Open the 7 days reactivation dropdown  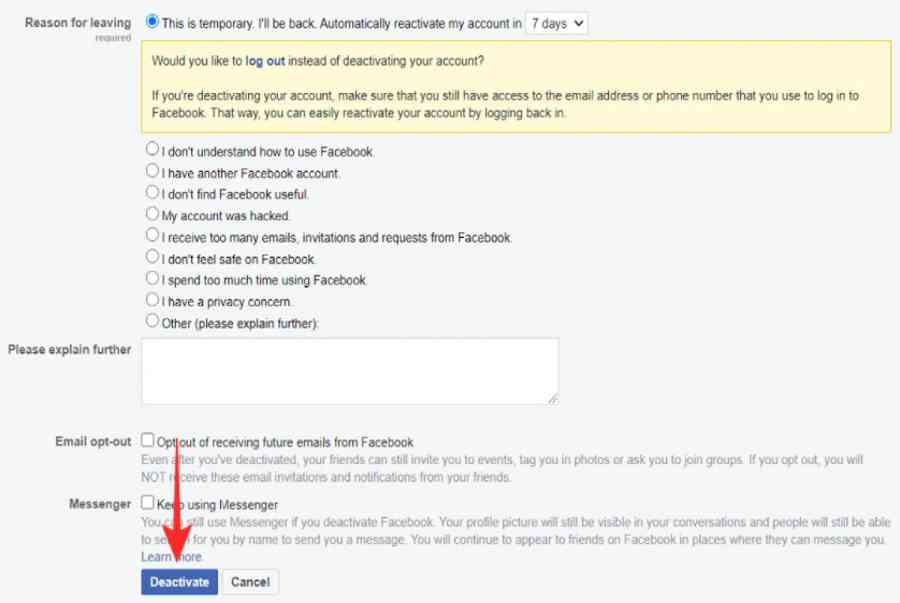click(557, 23)
